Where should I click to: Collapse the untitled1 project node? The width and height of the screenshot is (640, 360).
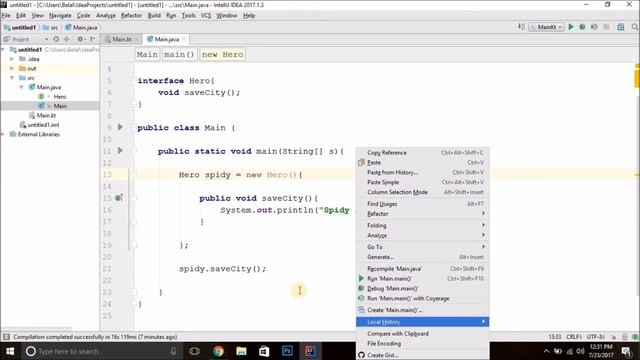(3, 49)
